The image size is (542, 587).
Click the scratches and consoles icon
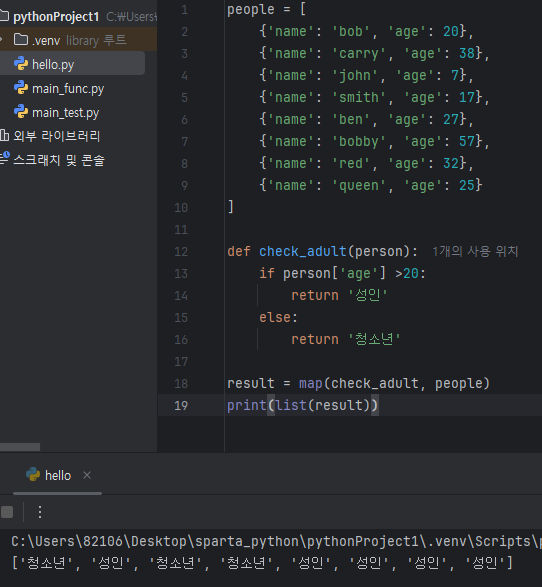pyautogui.click(x=4, y=158)
